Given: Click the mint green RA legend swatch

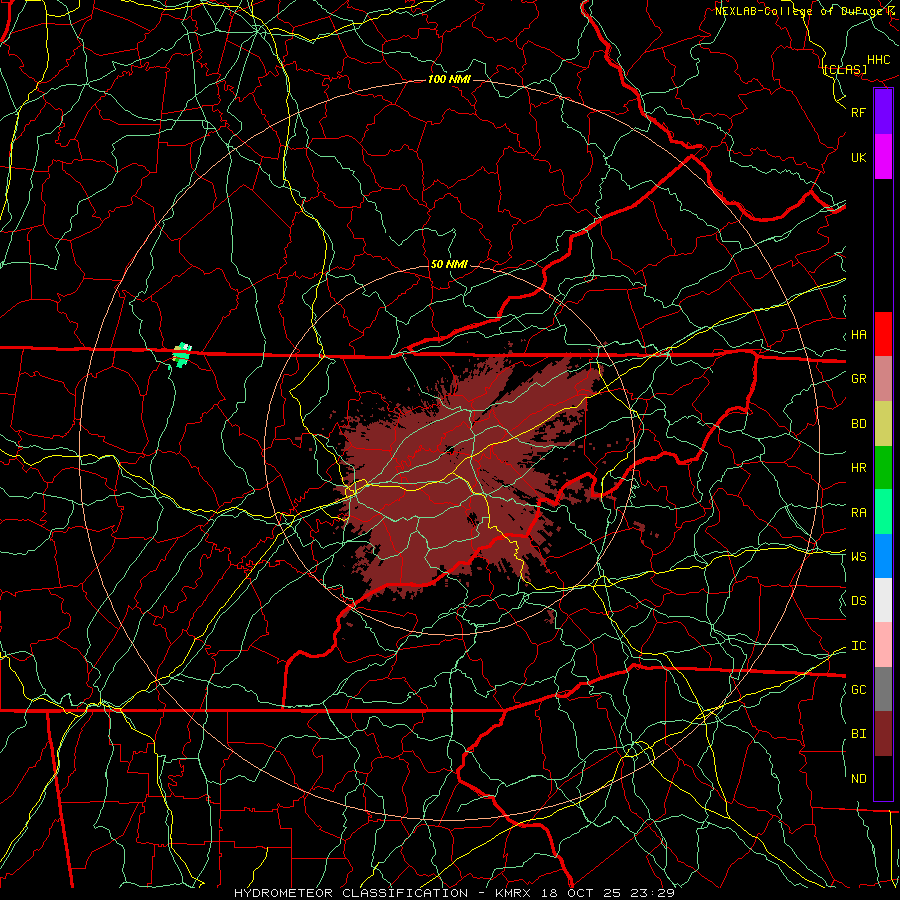Looking at the screenshot, I should pyautogui.click(x=883, y=512).
